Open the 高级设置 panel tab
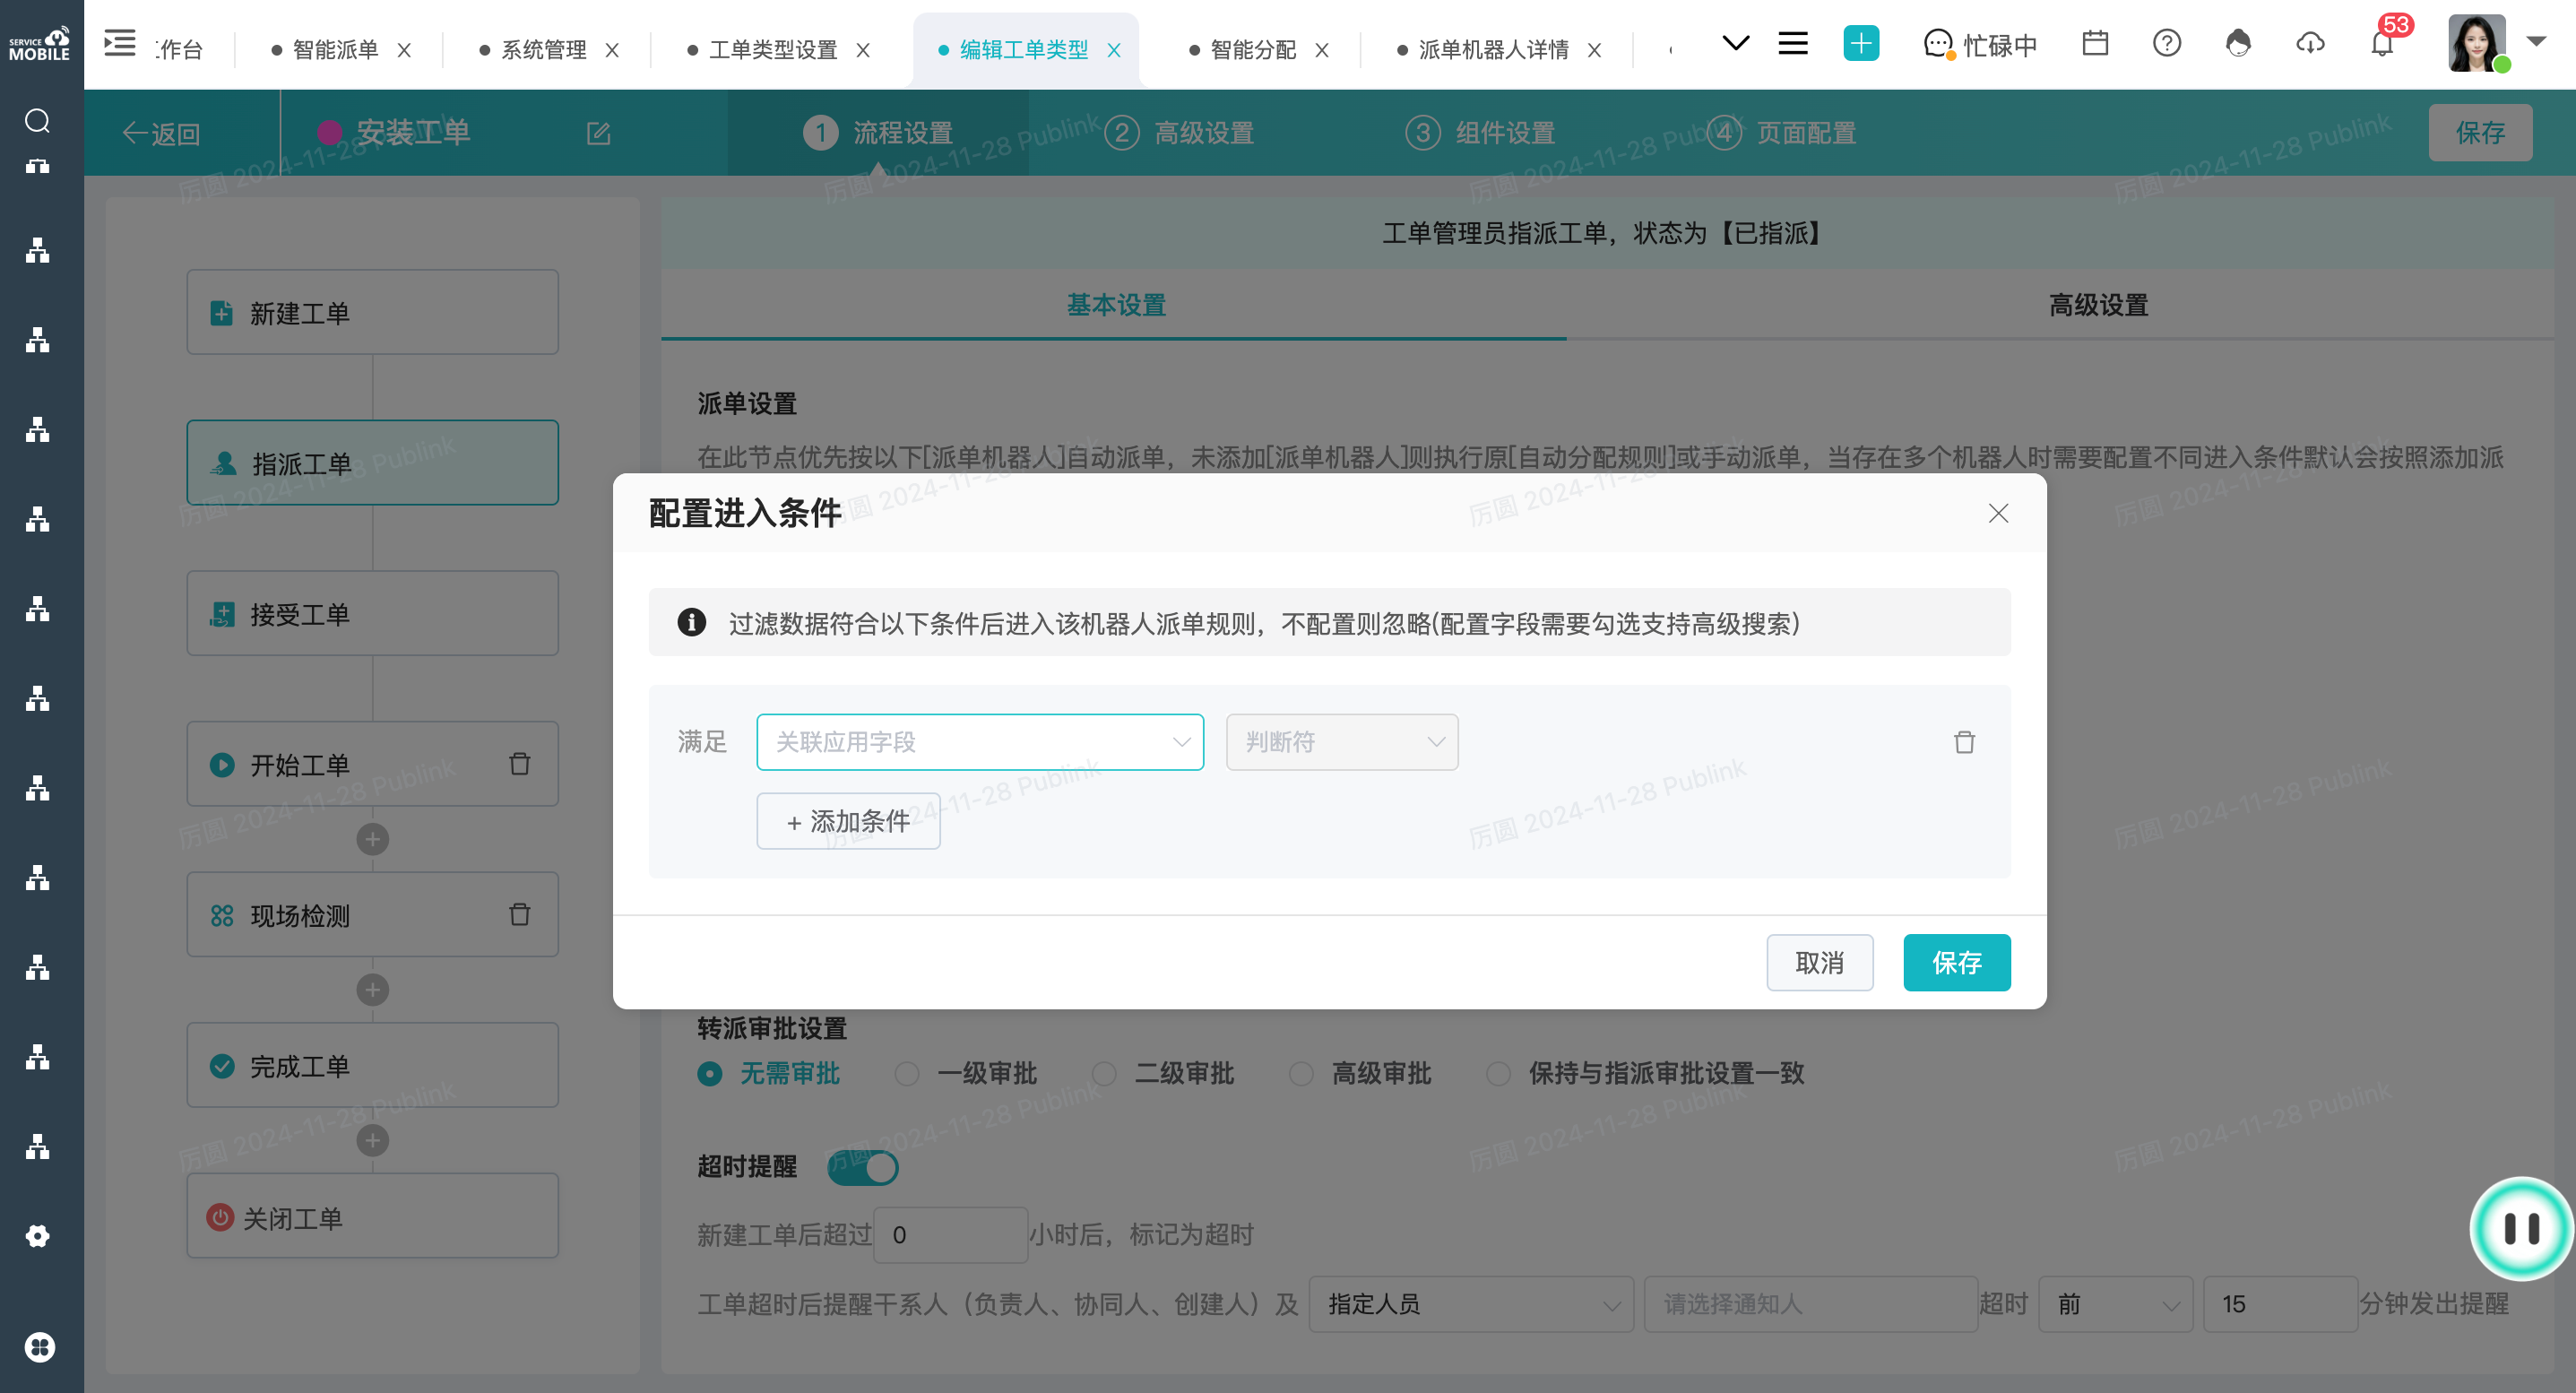2576x1393 pixels. pyautogui.click(x=2098, y=305)
